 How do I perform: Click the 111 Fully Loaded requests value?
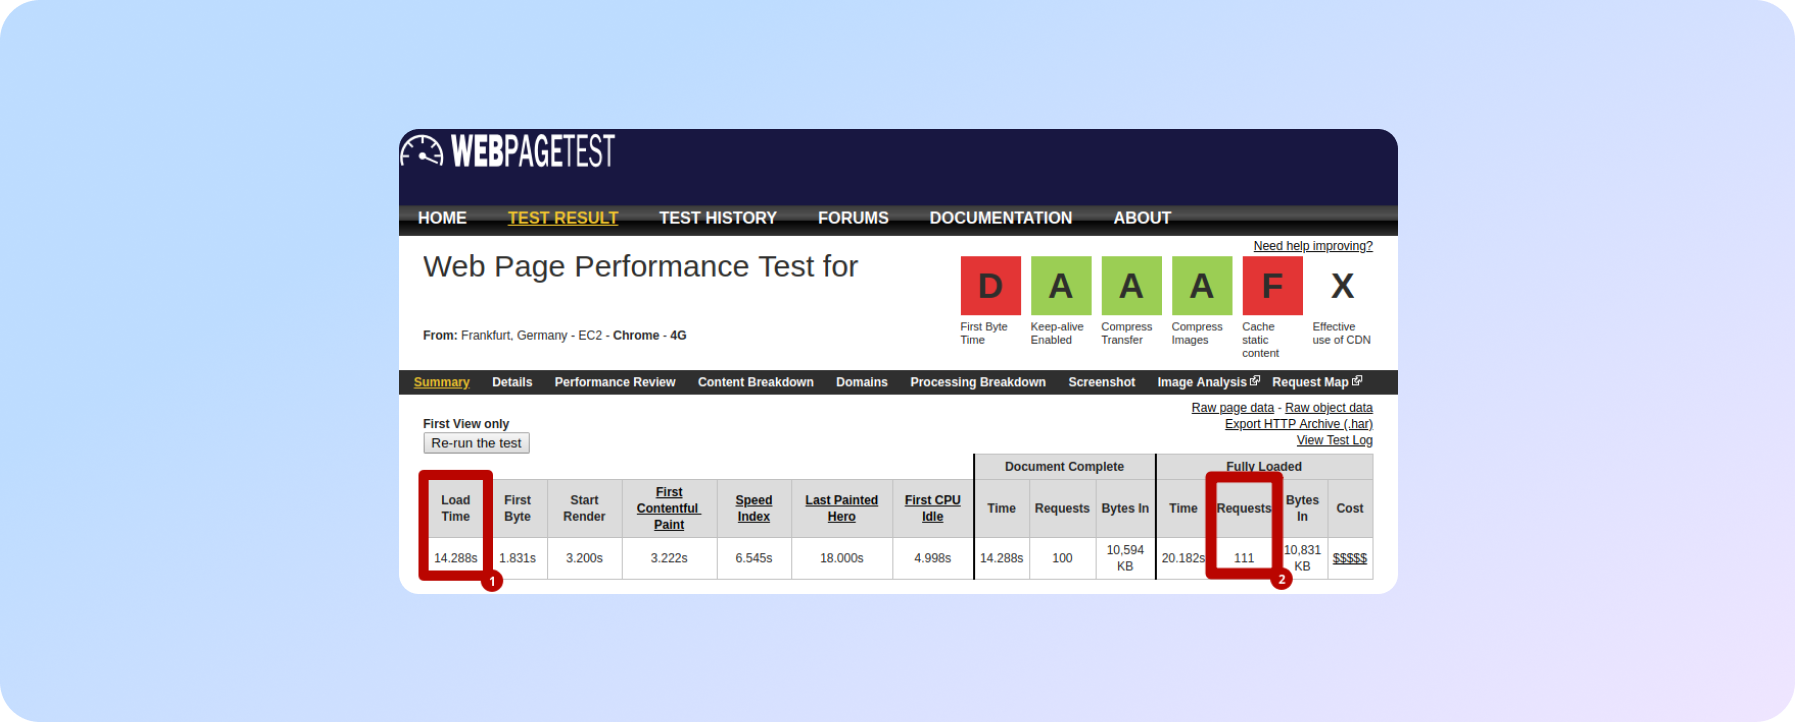tap(1244, 558)
